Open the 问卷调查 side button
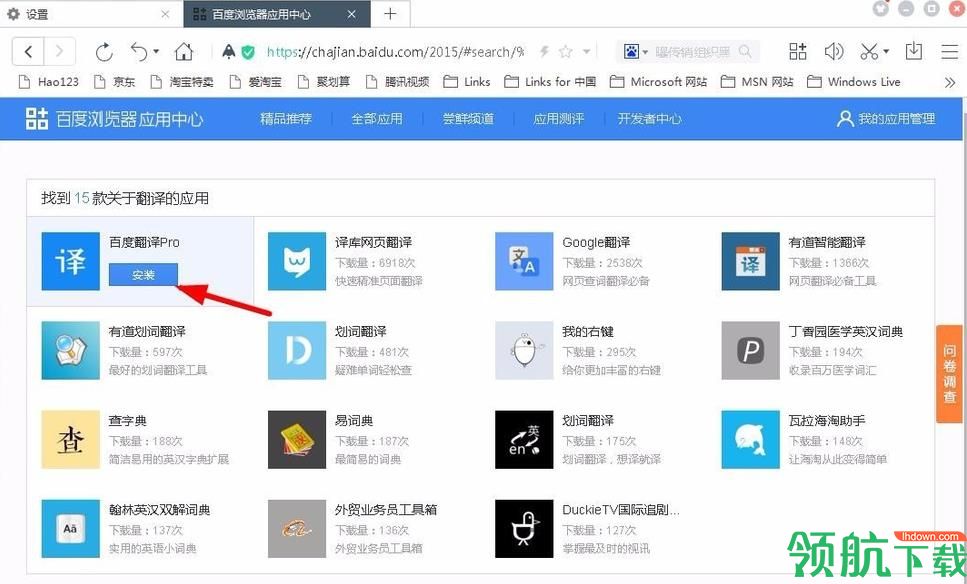Viewport: 967px width, 584px height. click(949, 374)
